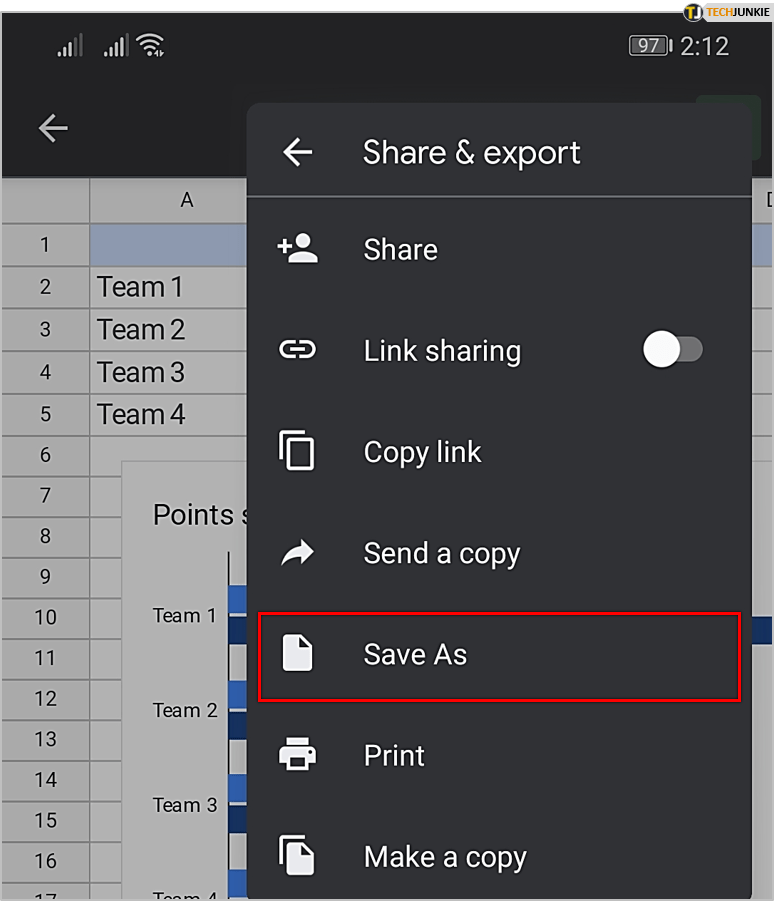This screenshot has height=901, width=778.
Task: Tap the Copy link duplicate-pages icon
Action: click(297, 452)
